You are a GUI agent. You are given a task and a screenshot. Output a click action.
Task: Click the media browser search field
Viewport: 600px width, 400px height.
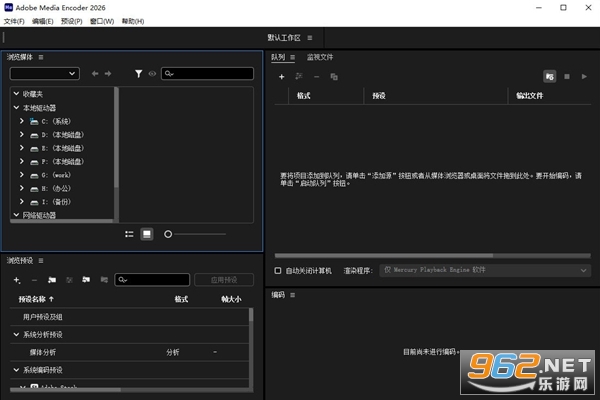[x=207, y=73]
